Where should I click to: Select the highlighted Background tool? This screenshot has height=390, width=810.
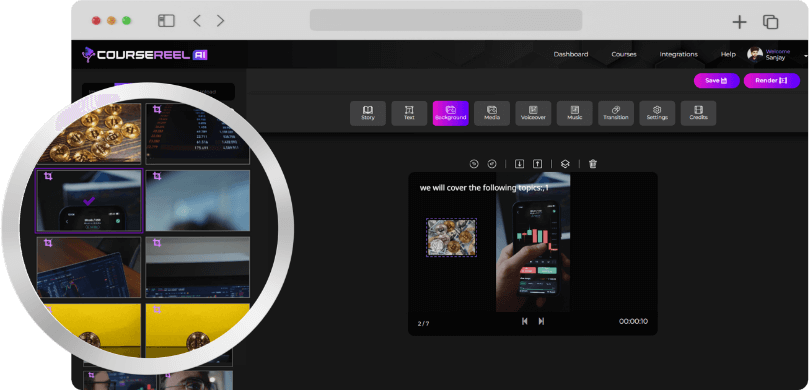[450, 113]
